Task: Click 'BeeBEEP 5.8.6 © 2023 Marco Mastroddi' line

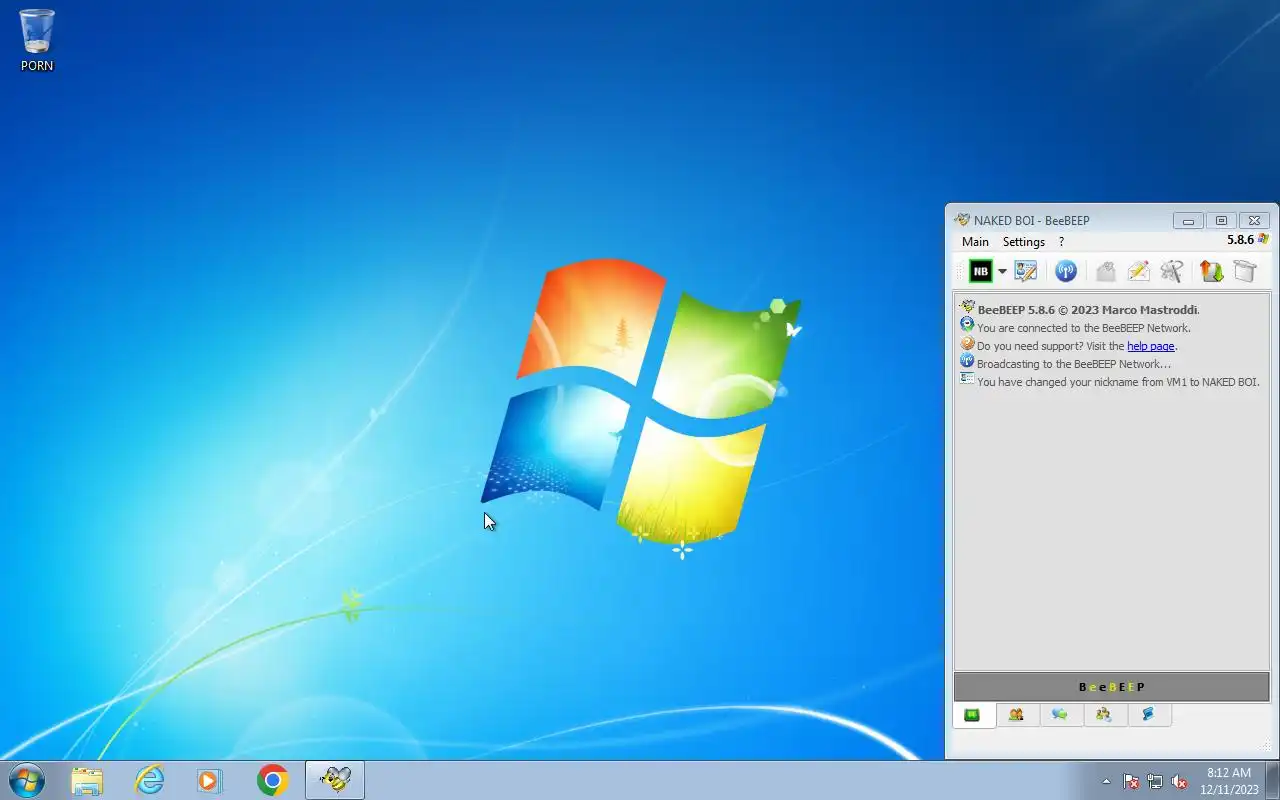Action: [x=1088, y=310]
